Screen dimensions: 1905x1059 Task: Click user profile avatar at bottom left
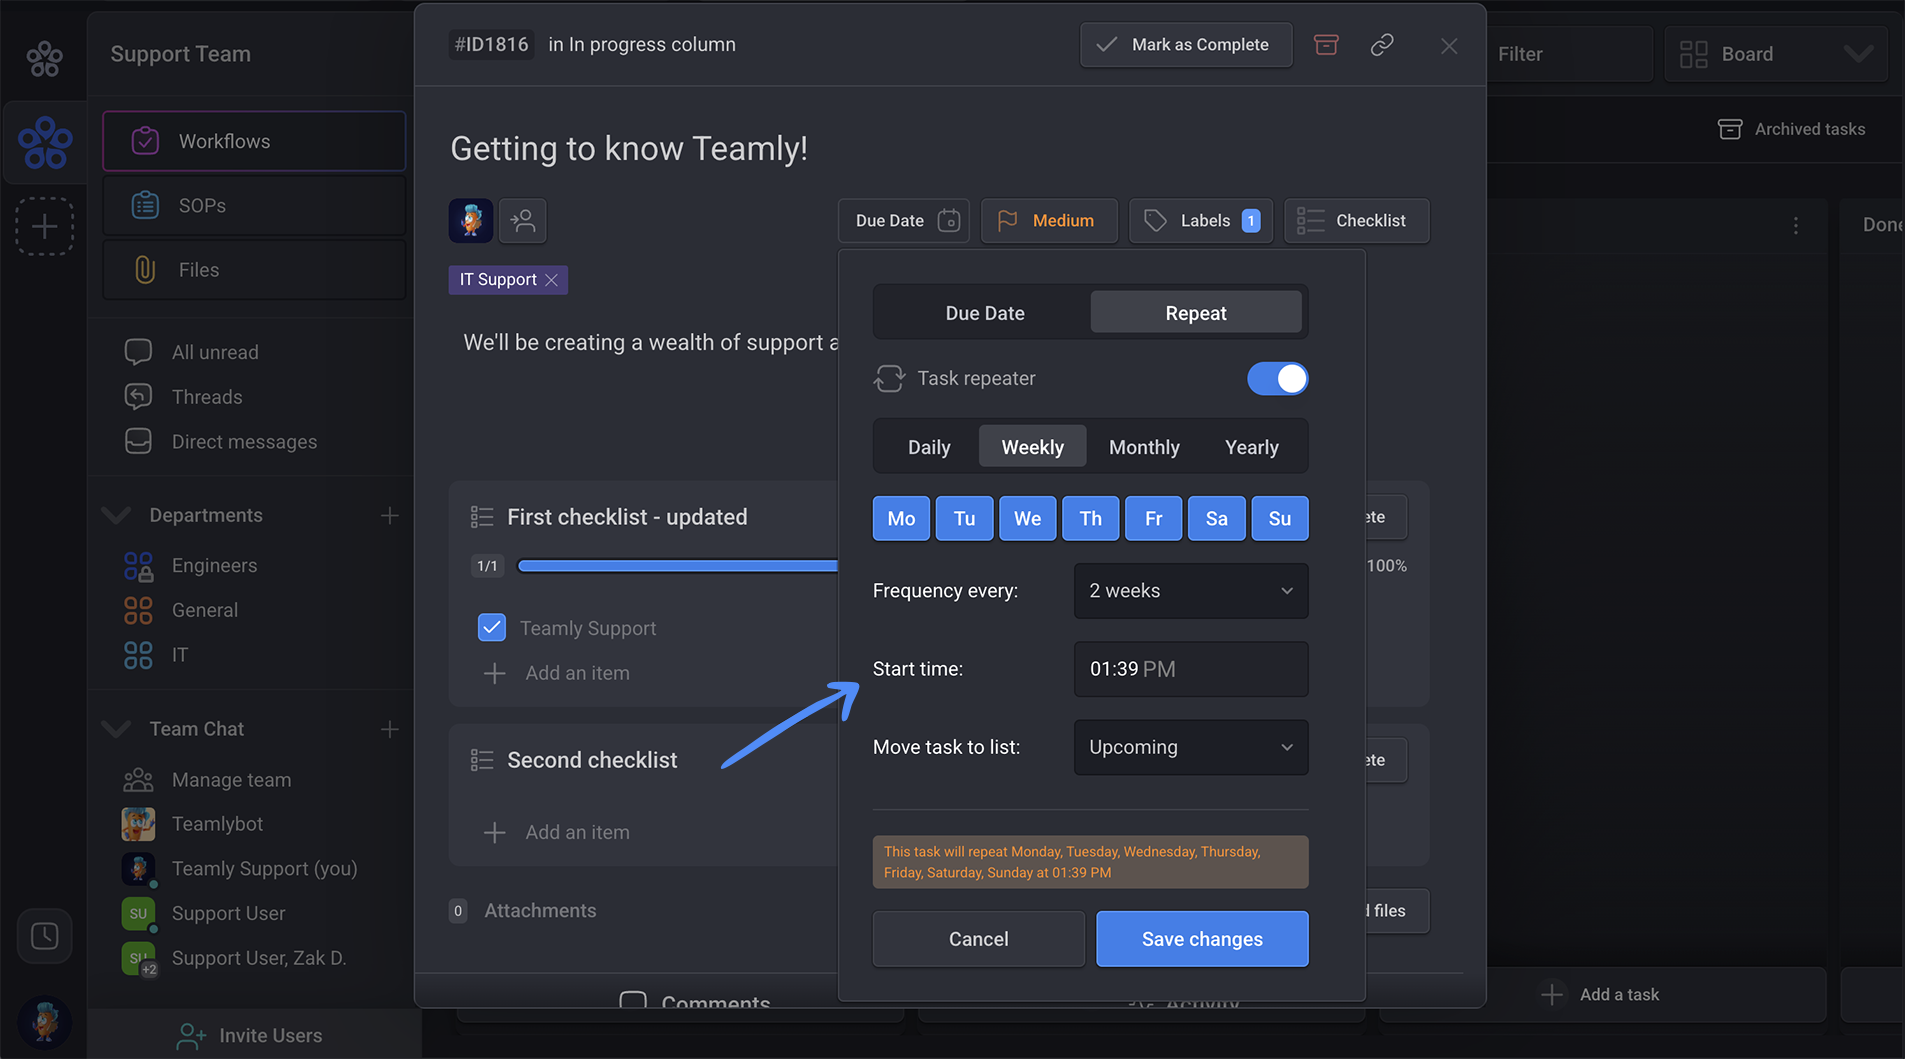click(x=45, y=1021)
